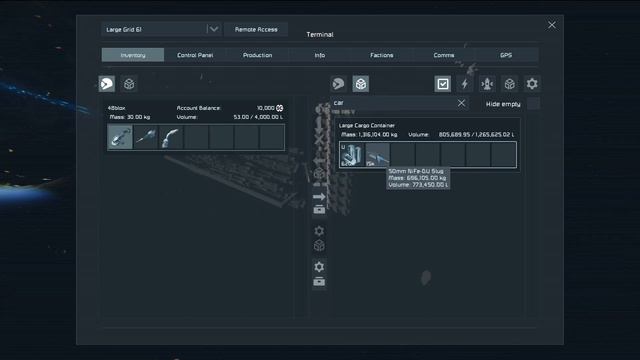Click the space credit icon beside 10,000
640x360 pixels.
[x=280, y=108]
